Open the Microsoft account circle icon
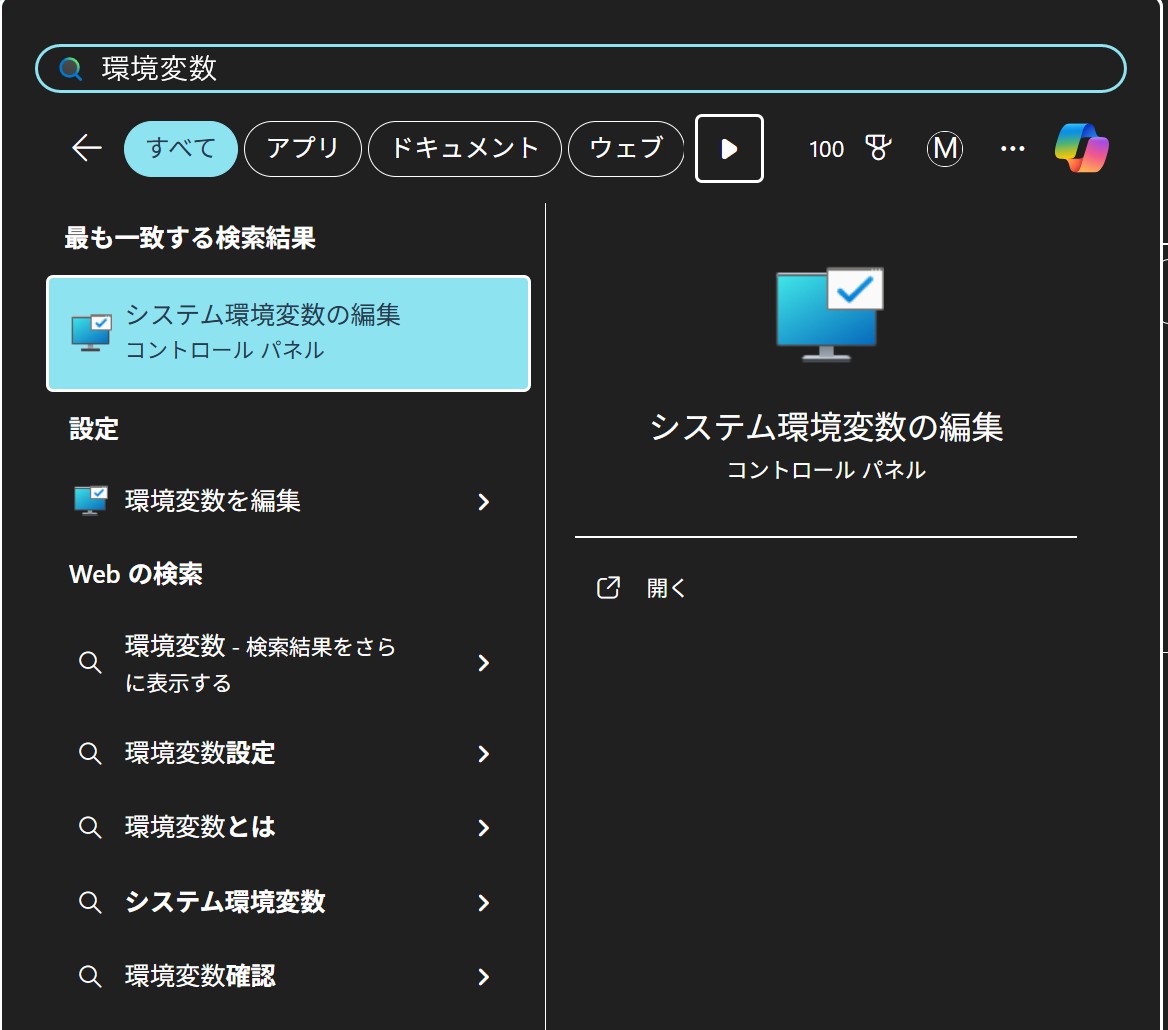 [x=945, y=149]
